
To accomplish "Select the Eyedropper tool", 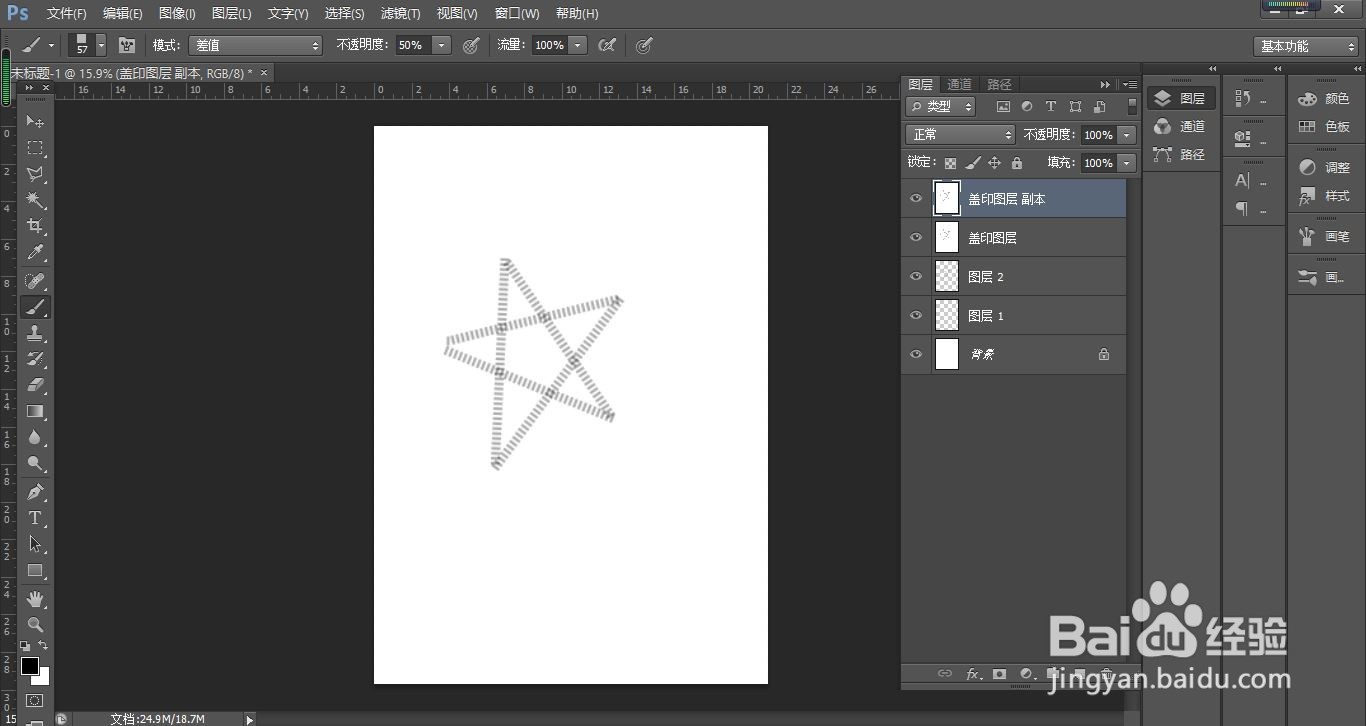I will pyautogui.click(x=35, y=252).
